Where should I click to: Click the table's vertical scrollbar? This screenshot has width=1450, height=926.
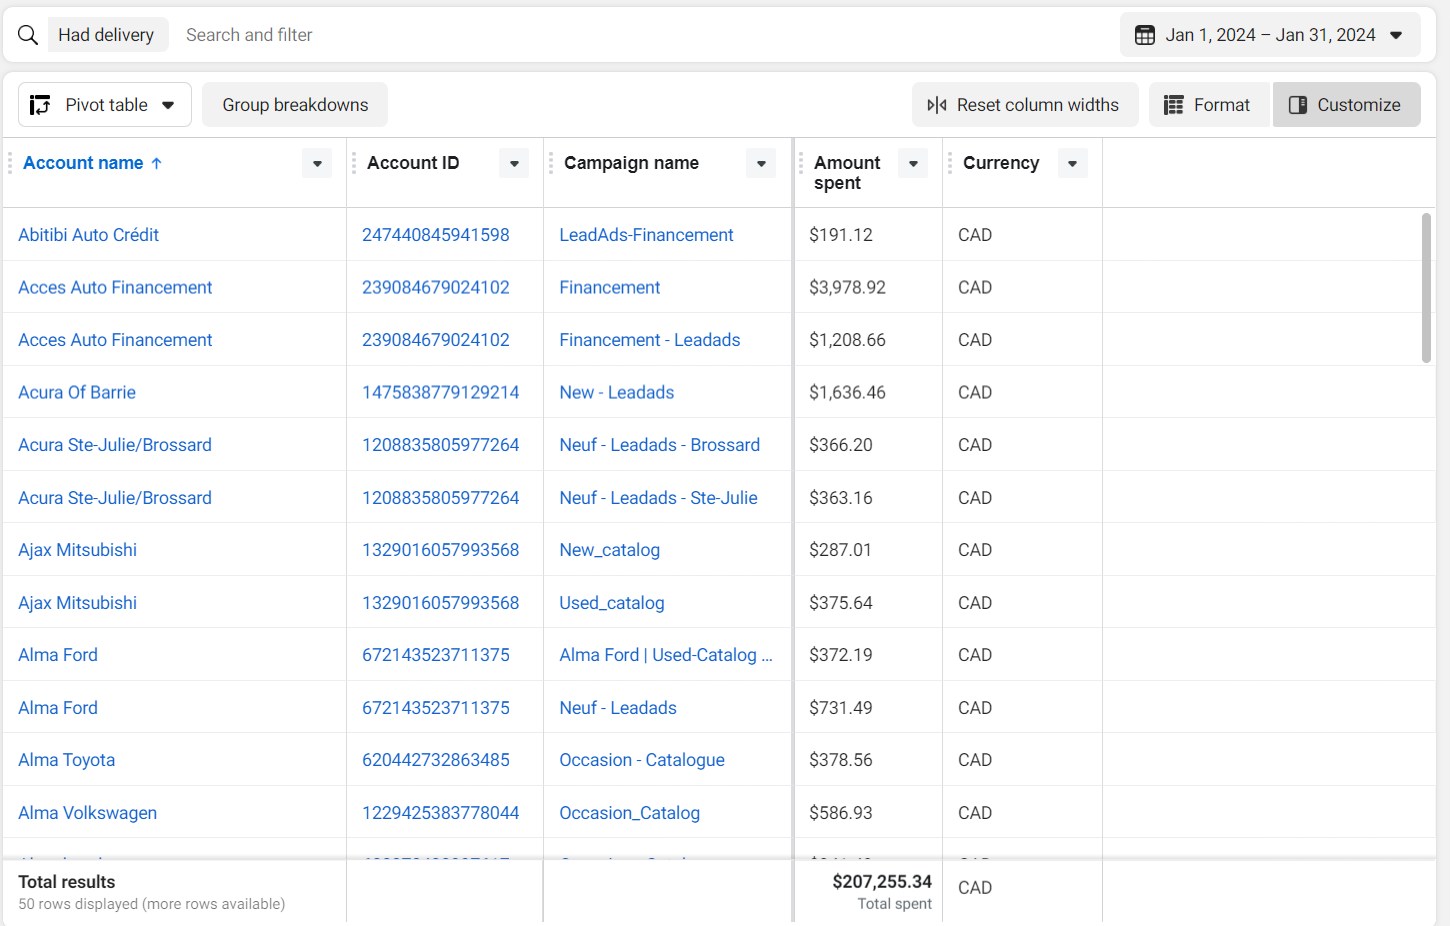1426,288
